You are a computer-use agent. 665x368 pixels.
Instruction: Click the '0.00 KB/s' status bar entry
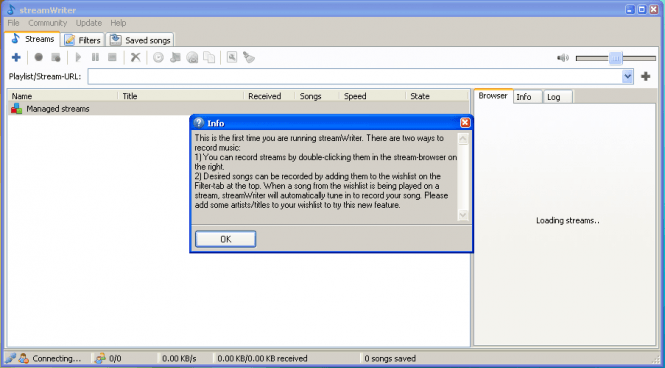click(179, 359)
